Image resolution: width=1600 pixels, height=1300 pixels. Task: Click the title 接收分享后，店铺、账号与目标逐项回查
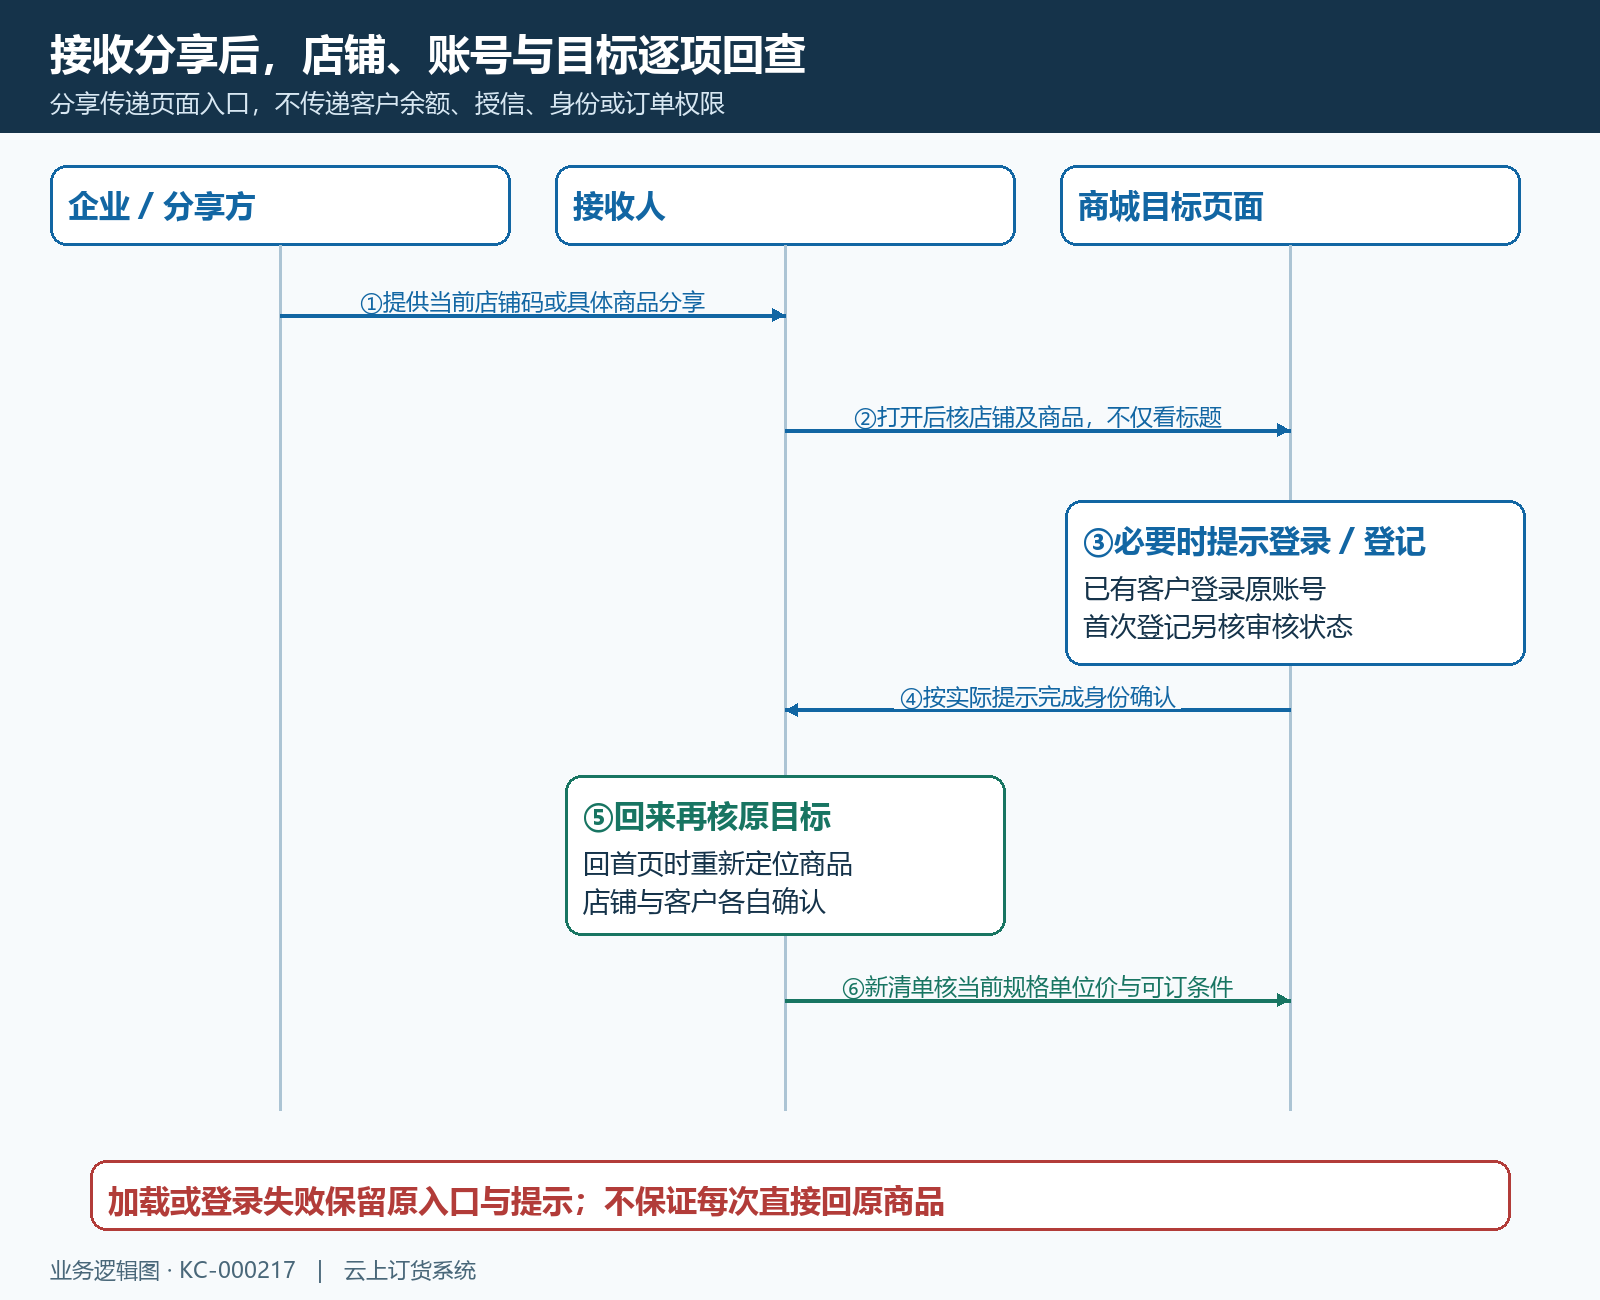428,55
